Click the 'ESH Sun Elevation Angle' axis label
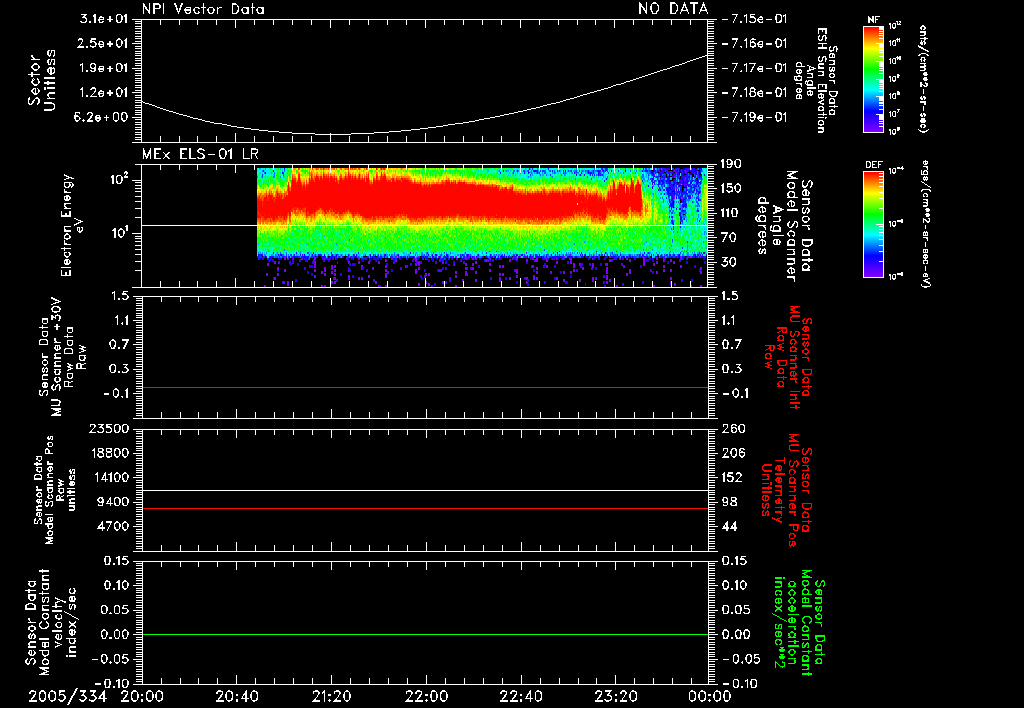Image resolution: width=1024 pixels, height=708 pixels. coord(816,80)
